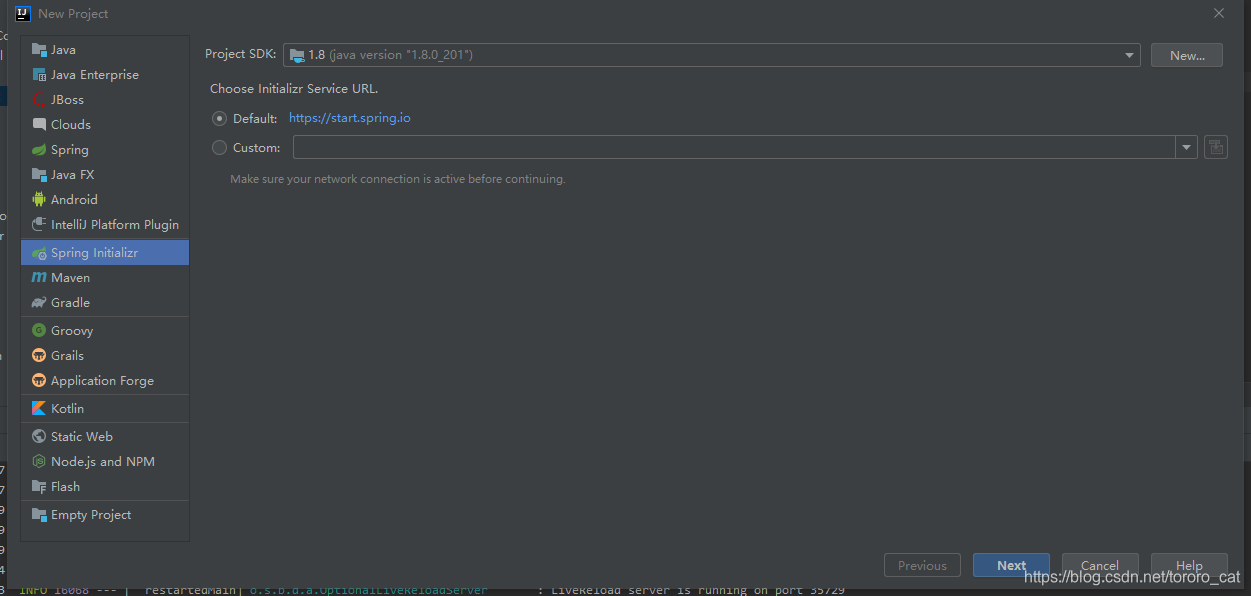Select the Grails label
1251x596 pixels.
tap(67, 355)
